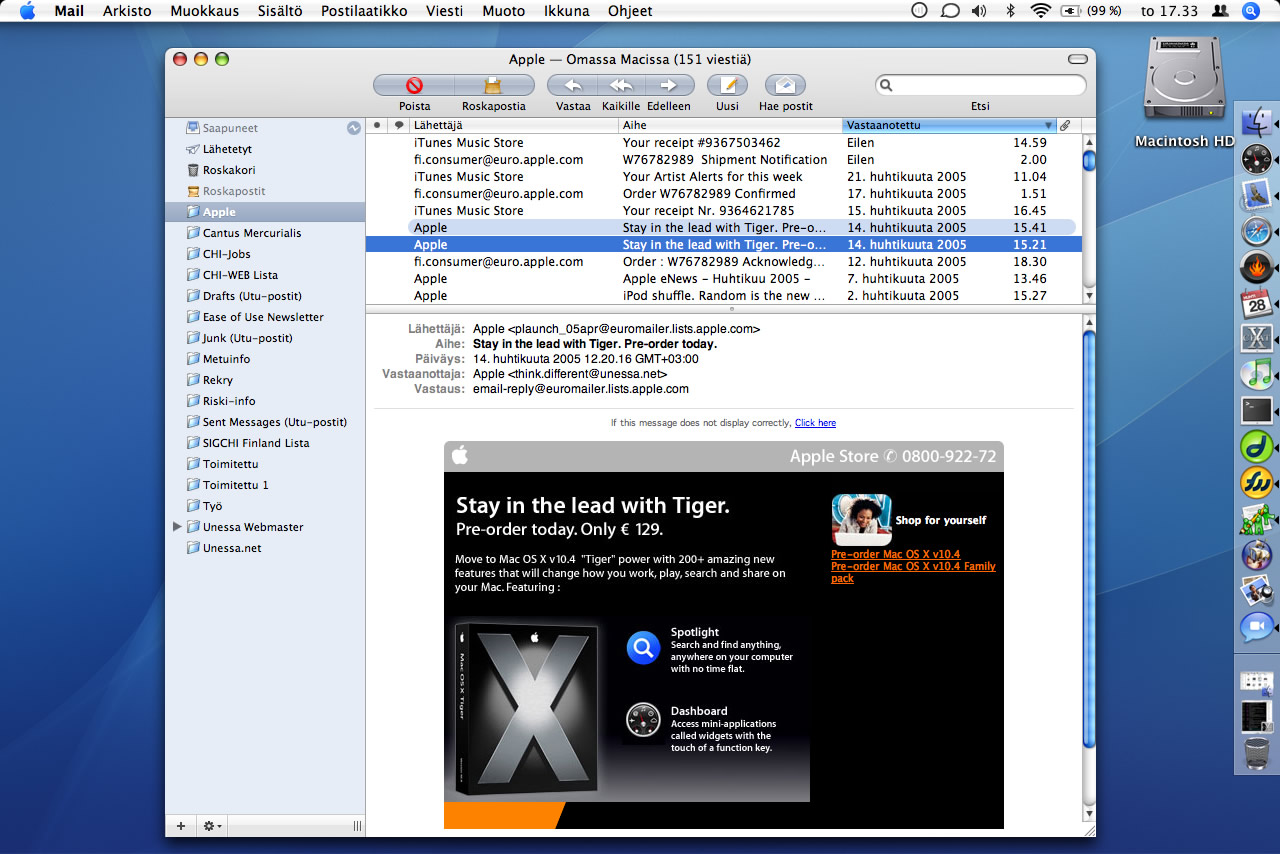Open Pre-order Mac OS X v10.4 Family pack link
The height and width of the screenshot is (854, 1280).
pyautogui.click(x=913, y=572)
